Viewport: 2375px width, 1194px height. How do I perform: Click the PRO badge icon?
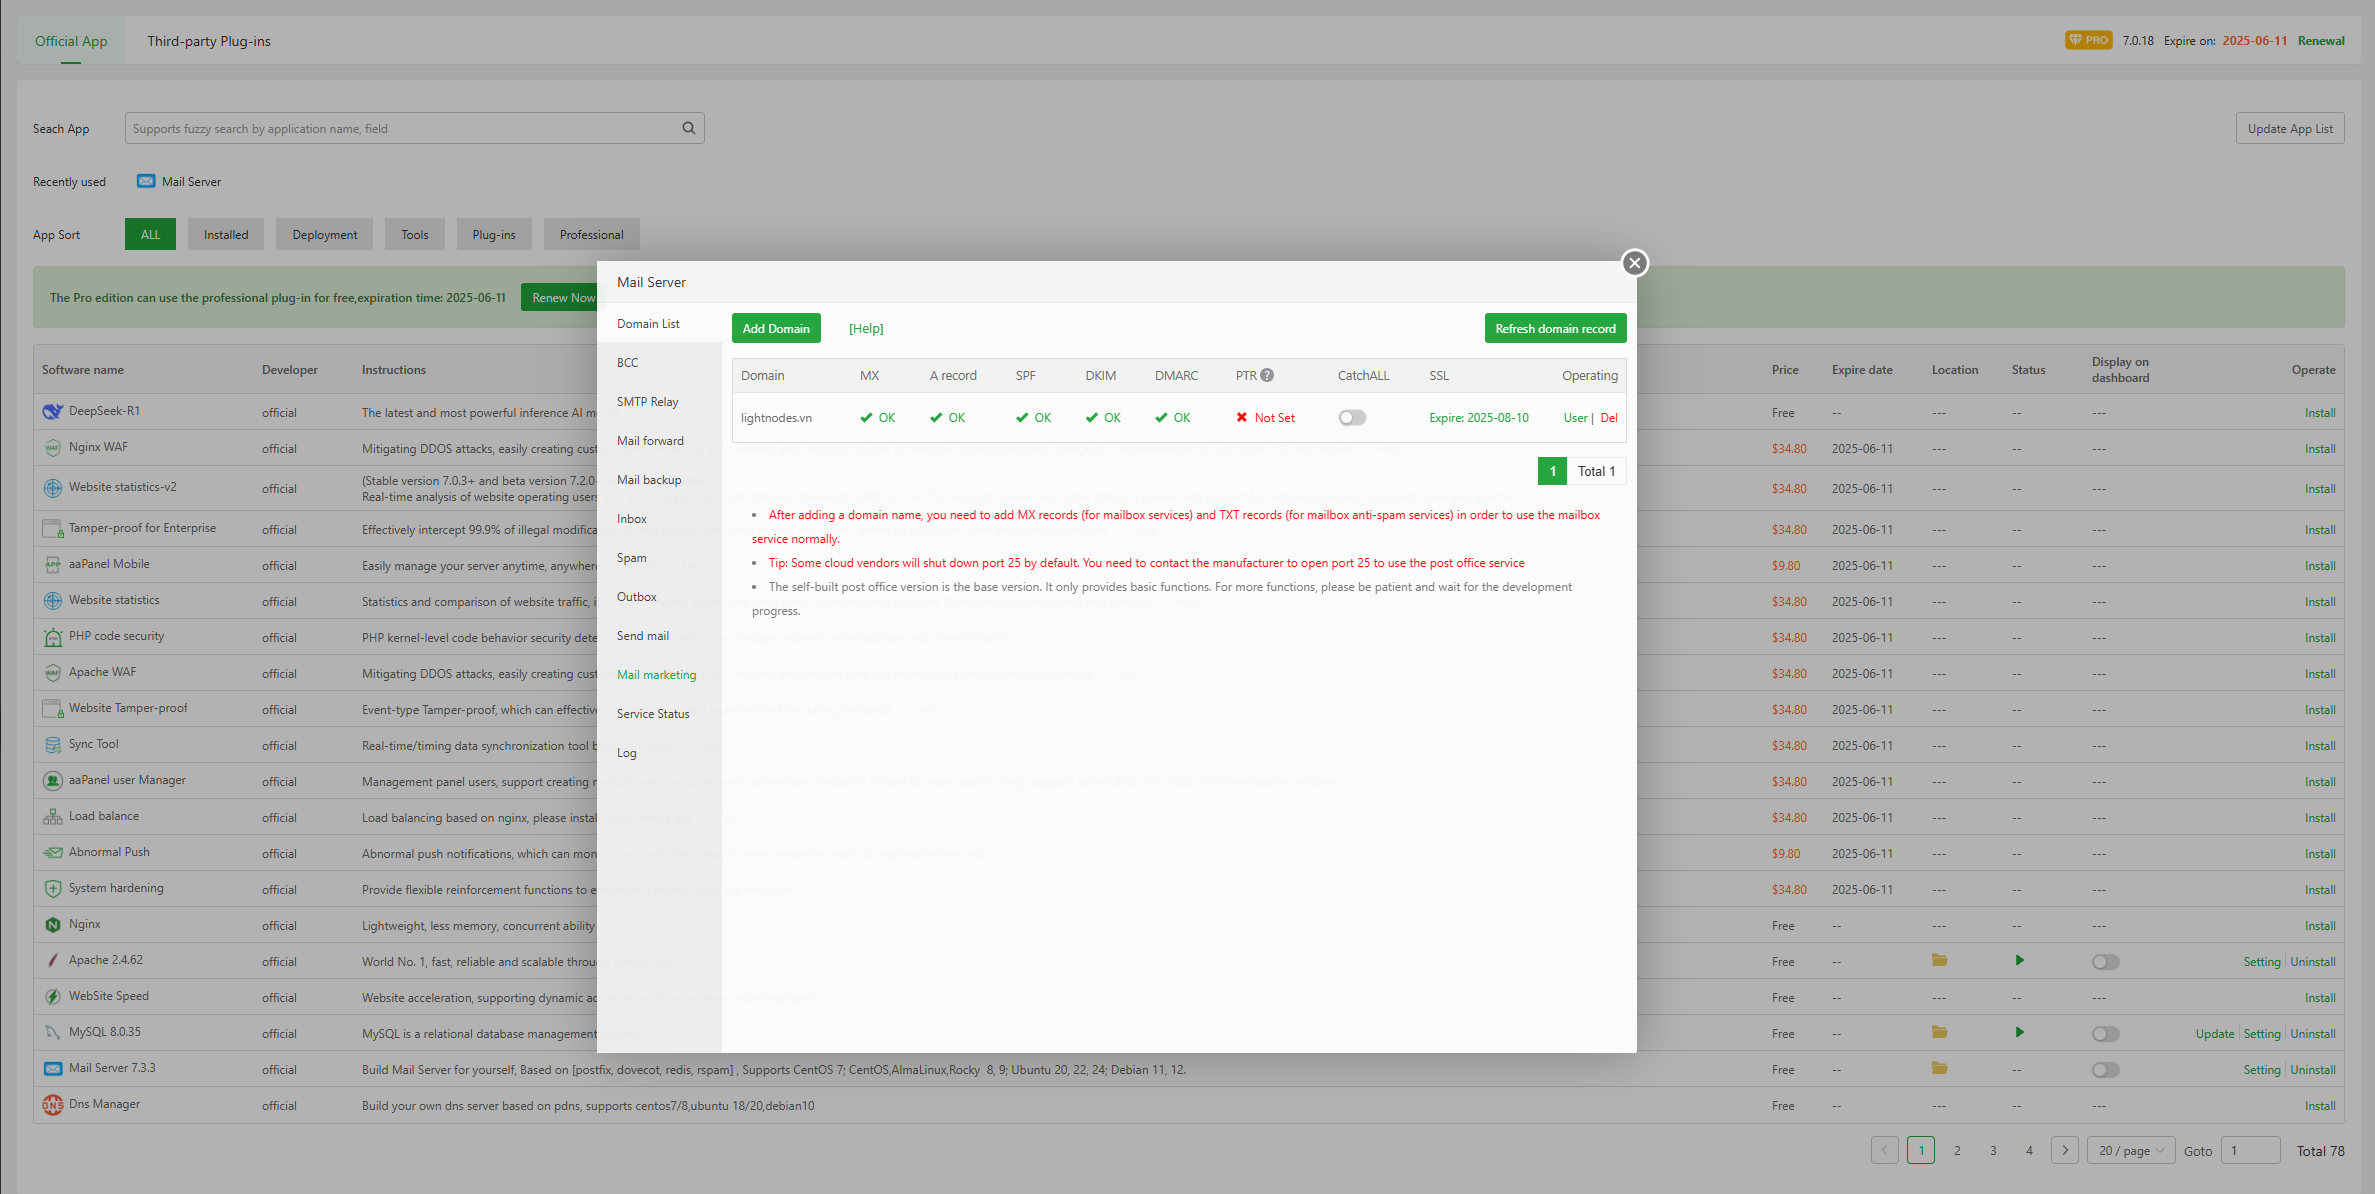click(x=2088, y=40)
